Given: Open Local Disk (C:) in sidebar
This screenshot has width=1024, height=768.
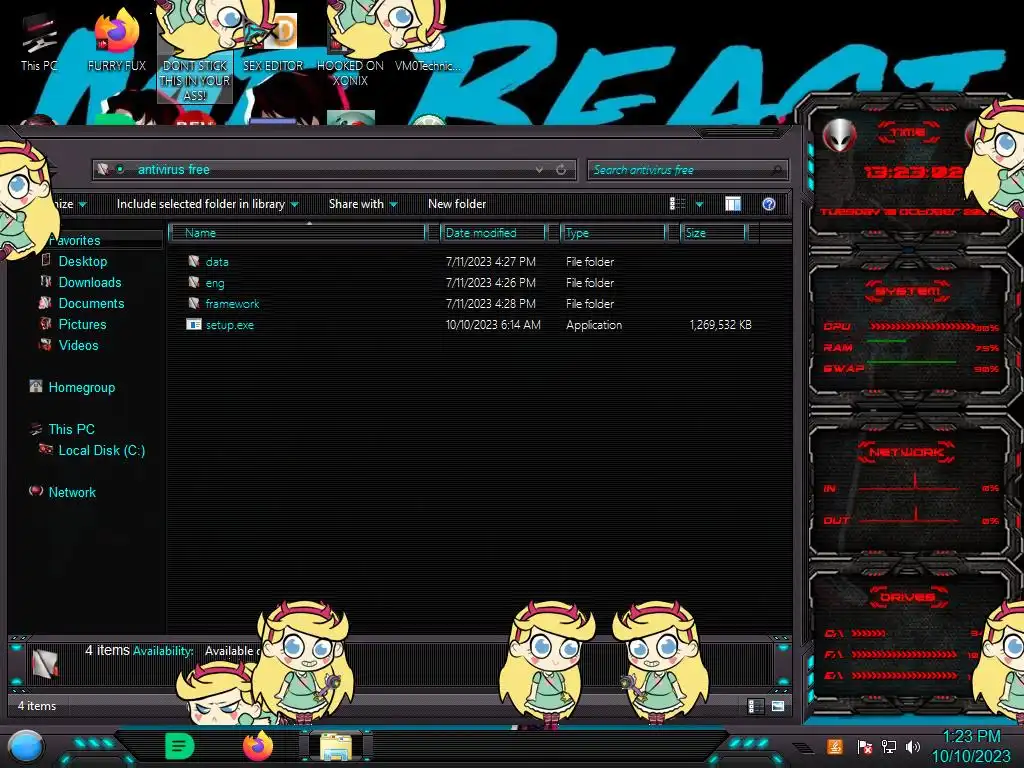Looking at the screenshot, I should coord(102,450).
